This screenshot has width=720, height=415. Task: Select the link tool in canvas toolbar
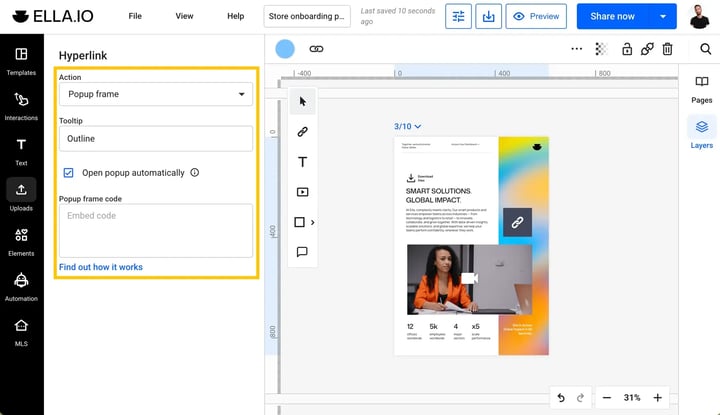(x=303, y=132)
